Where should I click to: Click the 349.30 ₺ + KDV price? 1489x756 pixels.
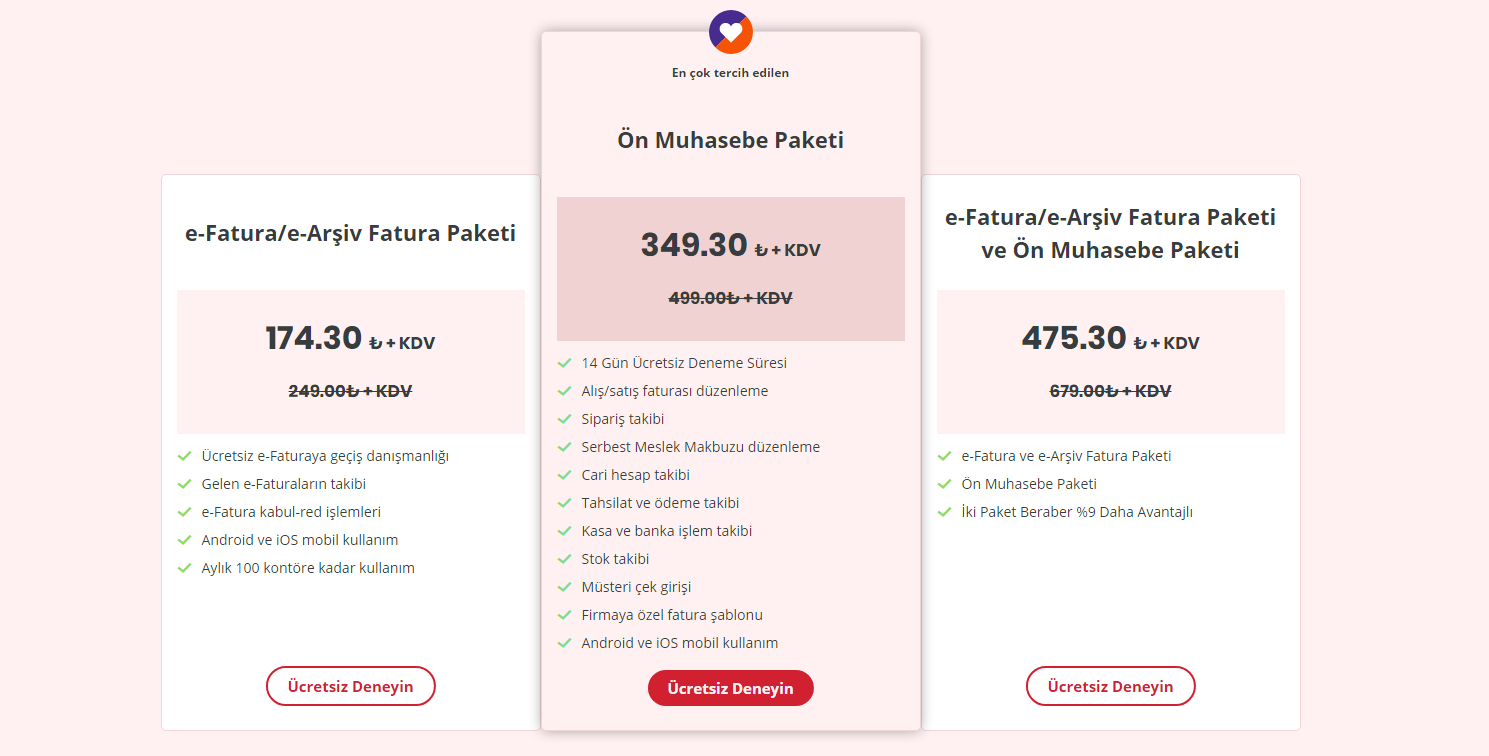tap(730, 246)
